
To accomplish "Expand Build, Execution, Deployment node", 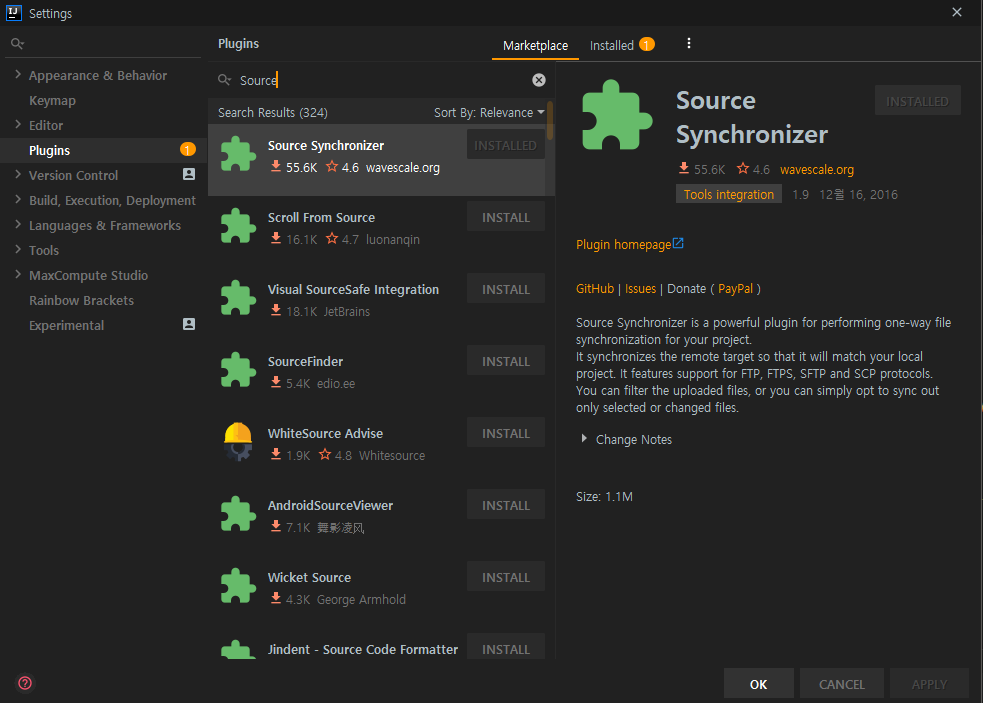I will coord(18,200).
